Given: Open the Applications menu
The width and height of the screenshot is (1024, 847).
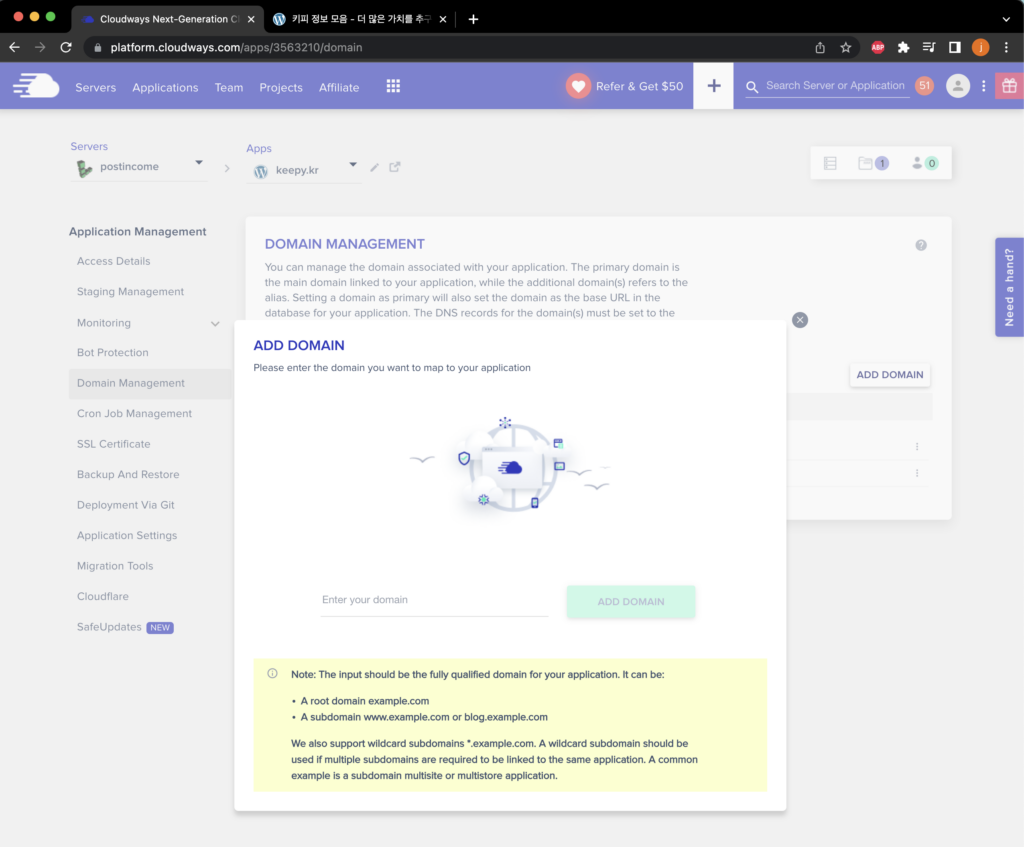Looking at the screenshot, I should [x=165, y=88].
